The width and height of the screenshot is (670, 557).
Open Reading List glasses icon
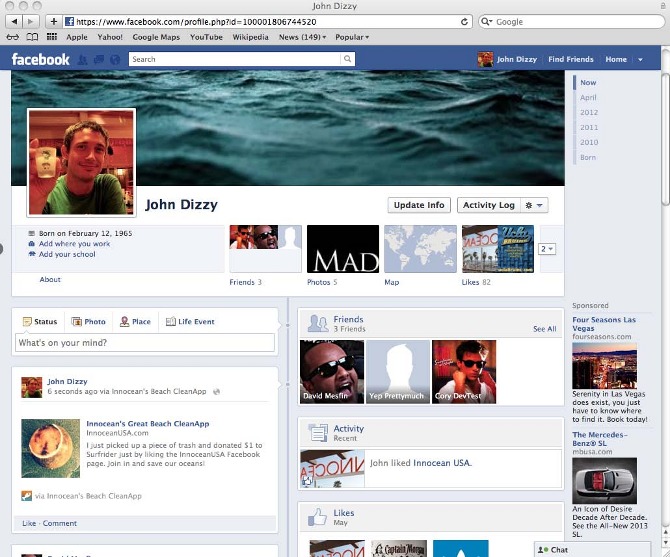click(x=12, y=37)
